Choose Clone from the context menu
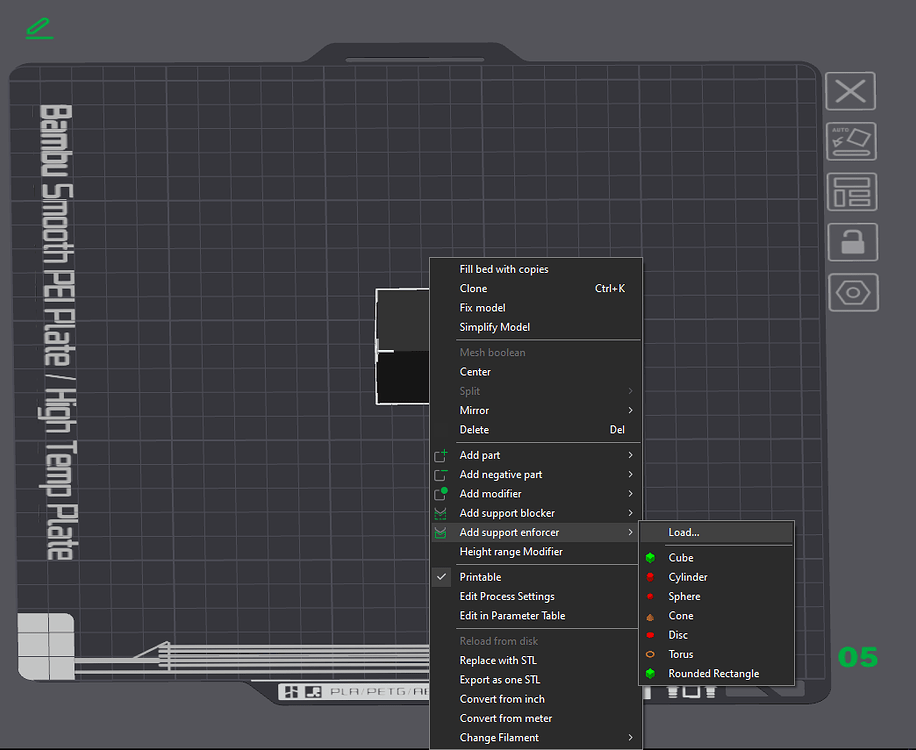 pyautogui.click(x=536, y=289)
